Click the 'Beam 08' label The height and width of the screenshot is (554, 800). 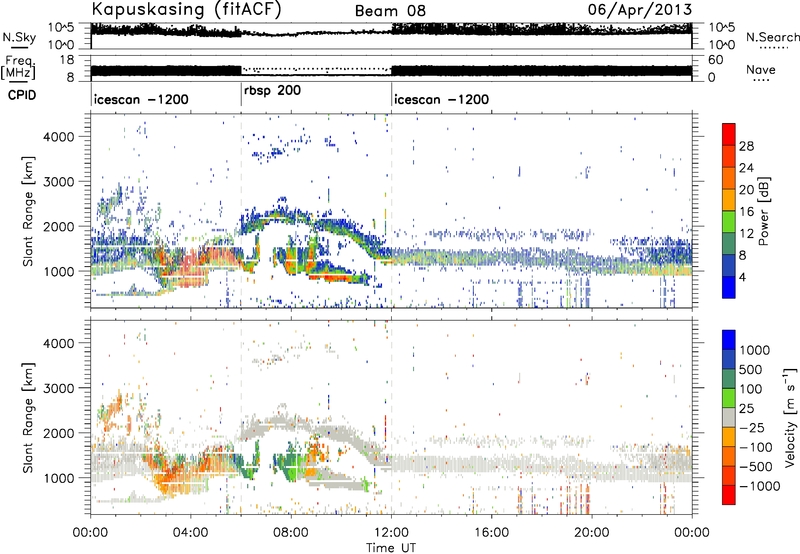390,11
